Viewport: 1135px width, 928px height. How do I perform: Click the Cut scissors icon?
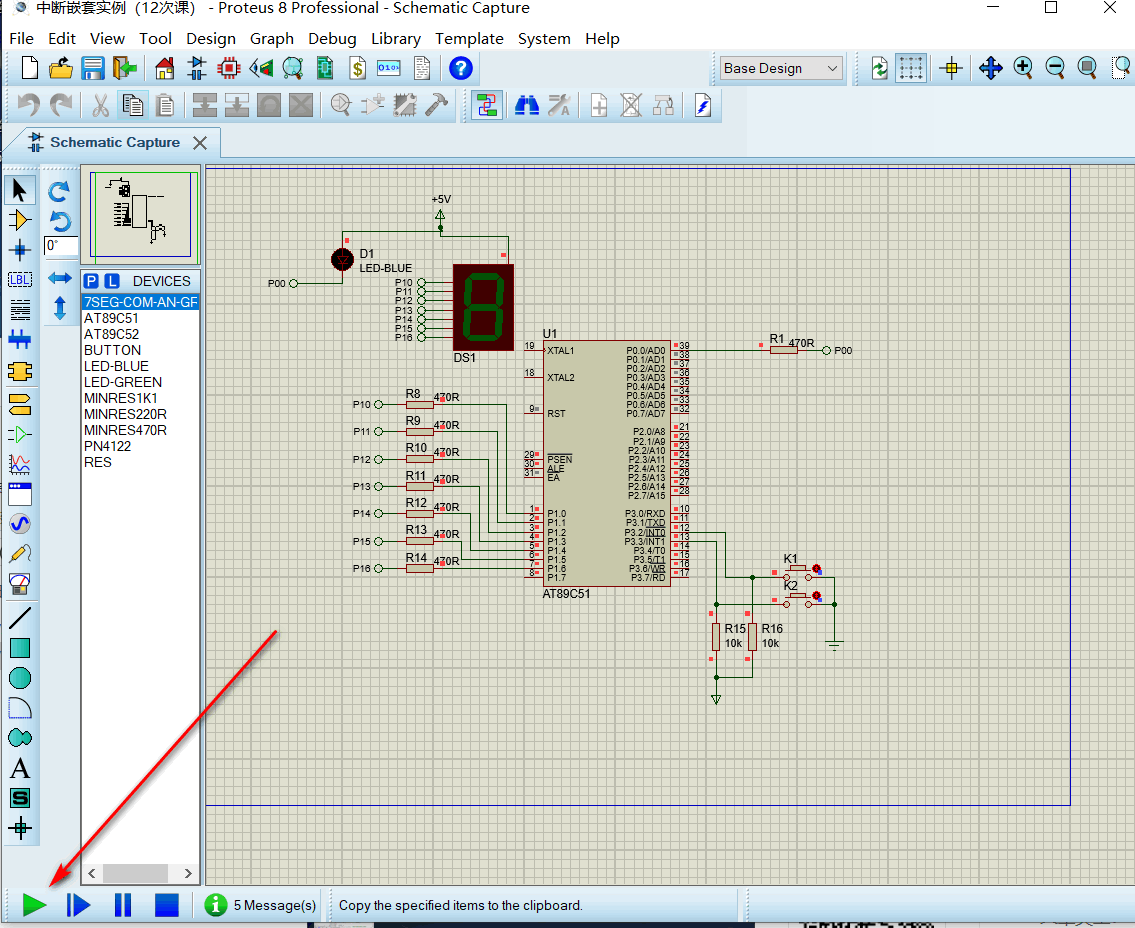click(x=101, y=106)
